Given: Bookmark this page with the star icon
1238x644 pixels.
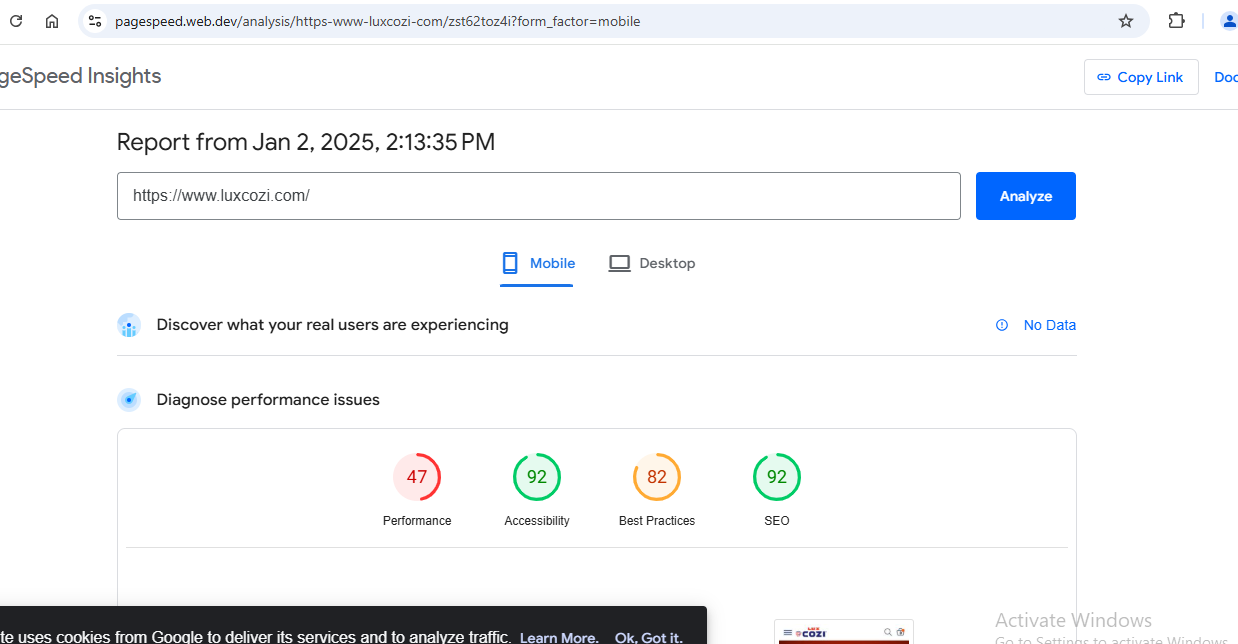Looking at the screenshot, I should pos(1126,21).
